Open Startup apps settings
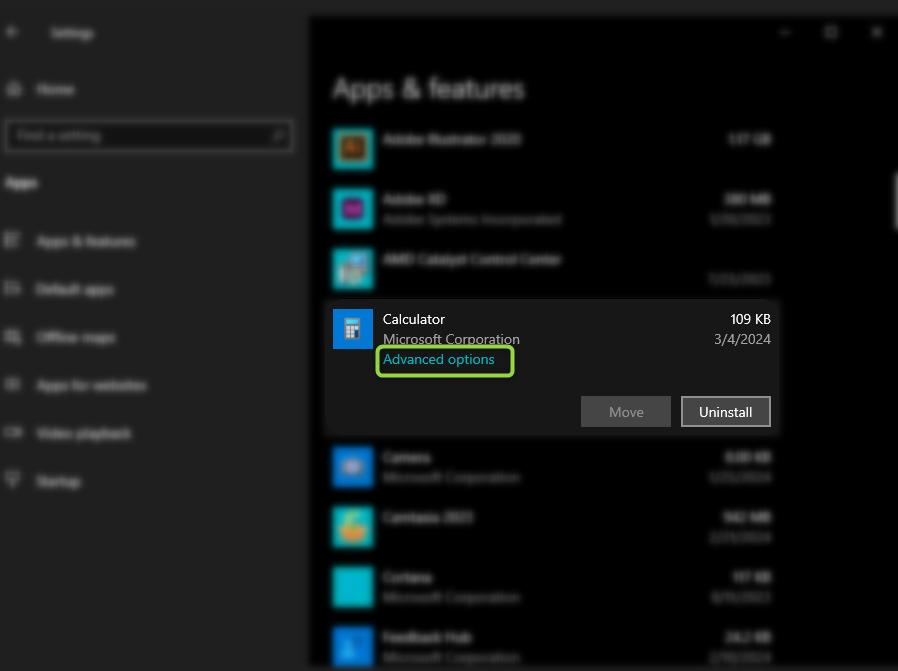The height and width of the screenshot is (671, 898). [x=58, y=482]
